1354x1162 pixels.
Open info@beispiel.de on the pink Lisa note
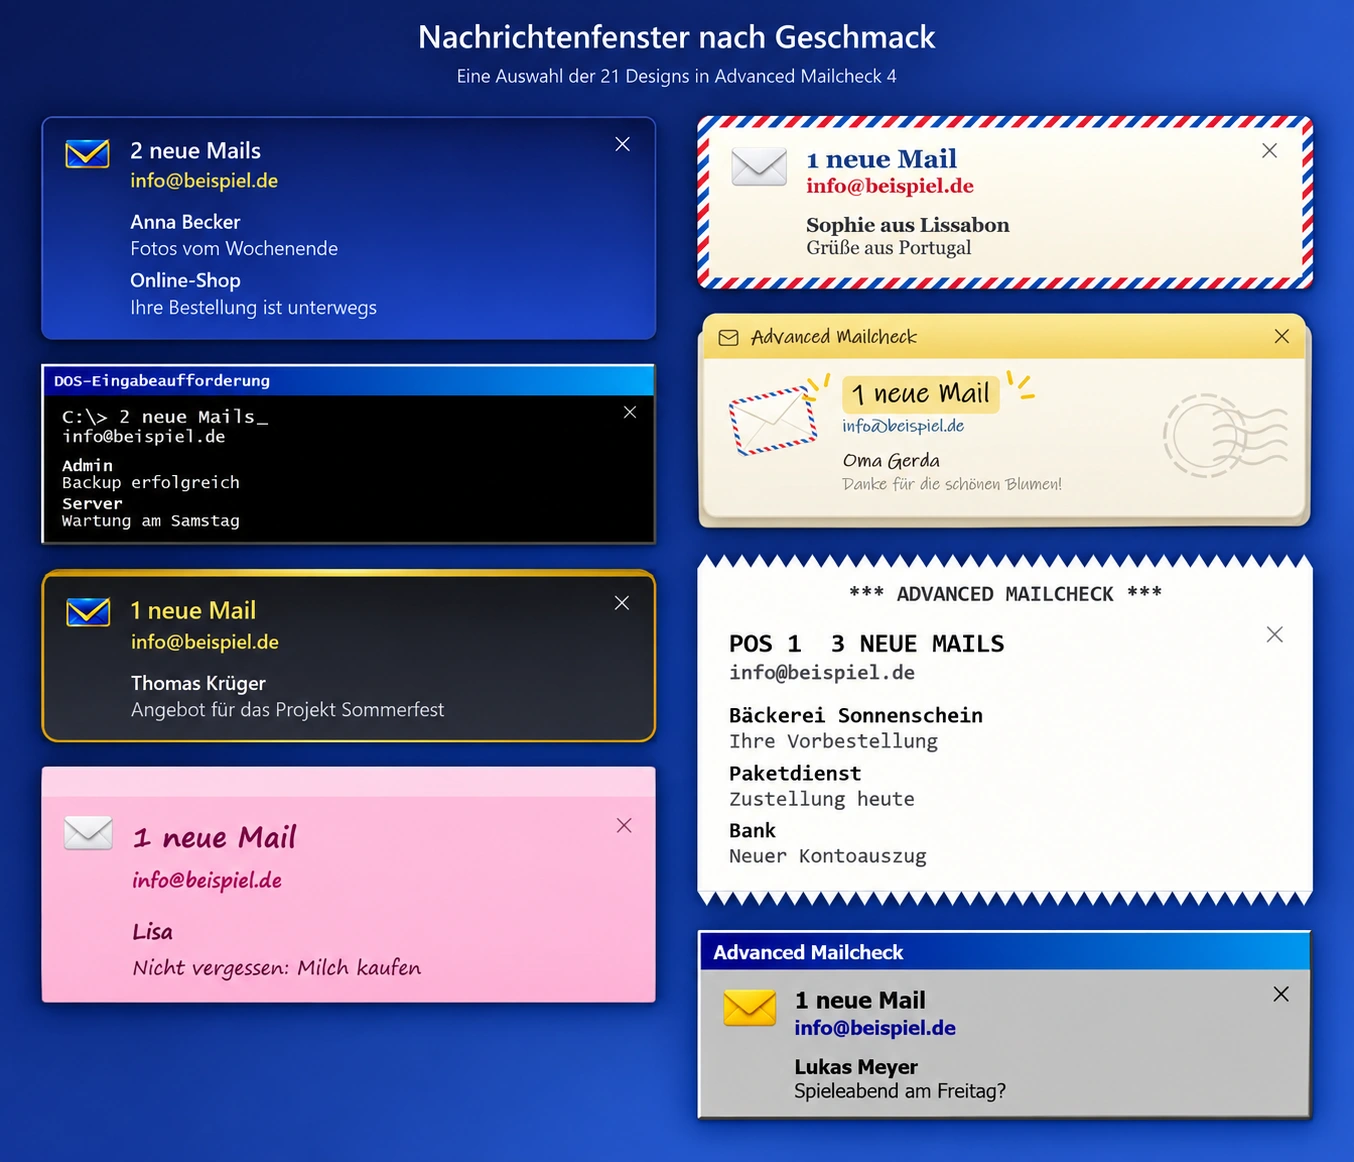coord(207,880)
